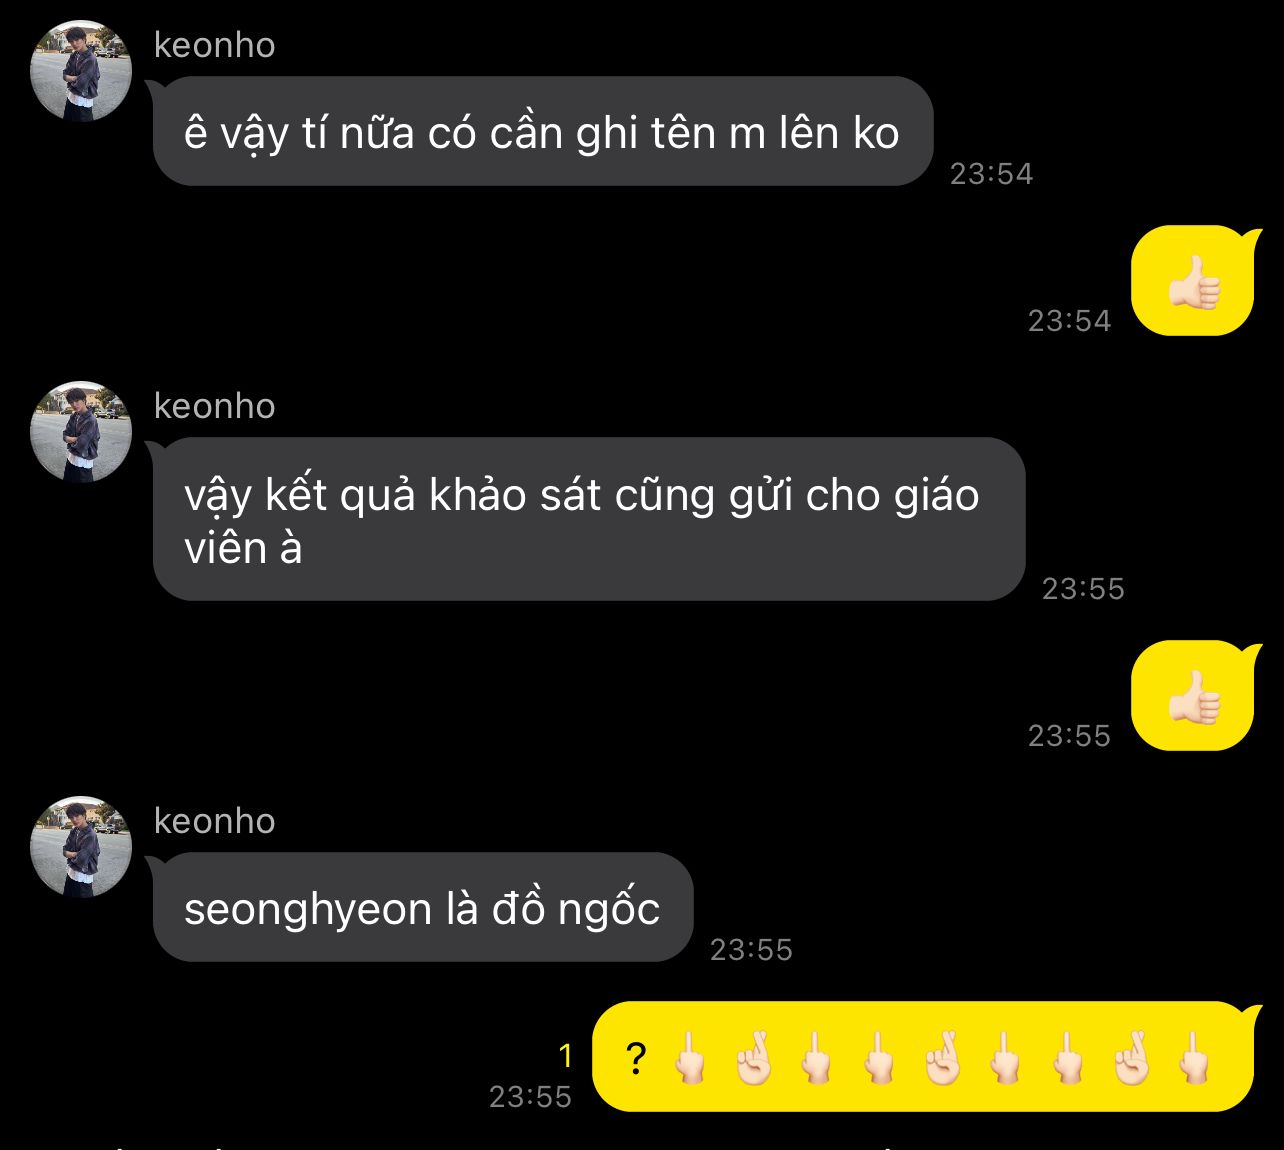
Task: Tap keonho's avatar beside the seonghyeon message
Action: point(81,847)
